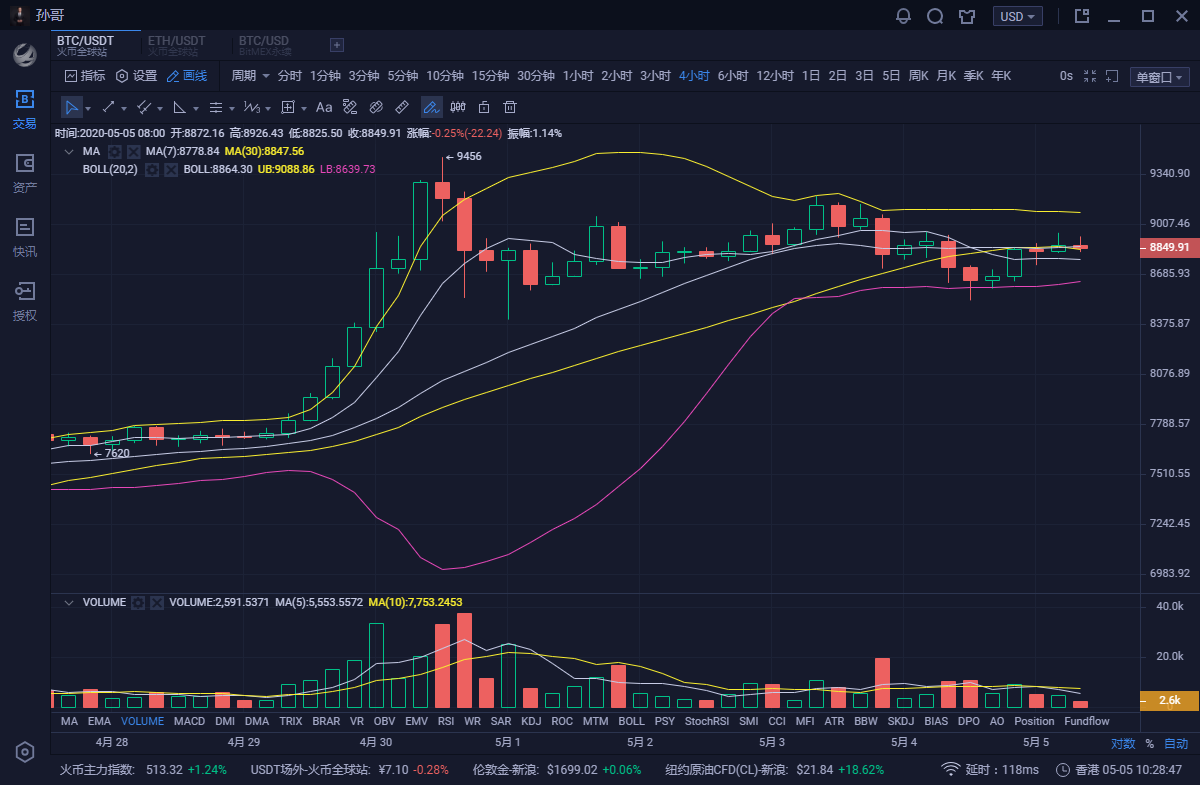Click the 2.6k volume axis label

click(1168, 700)
